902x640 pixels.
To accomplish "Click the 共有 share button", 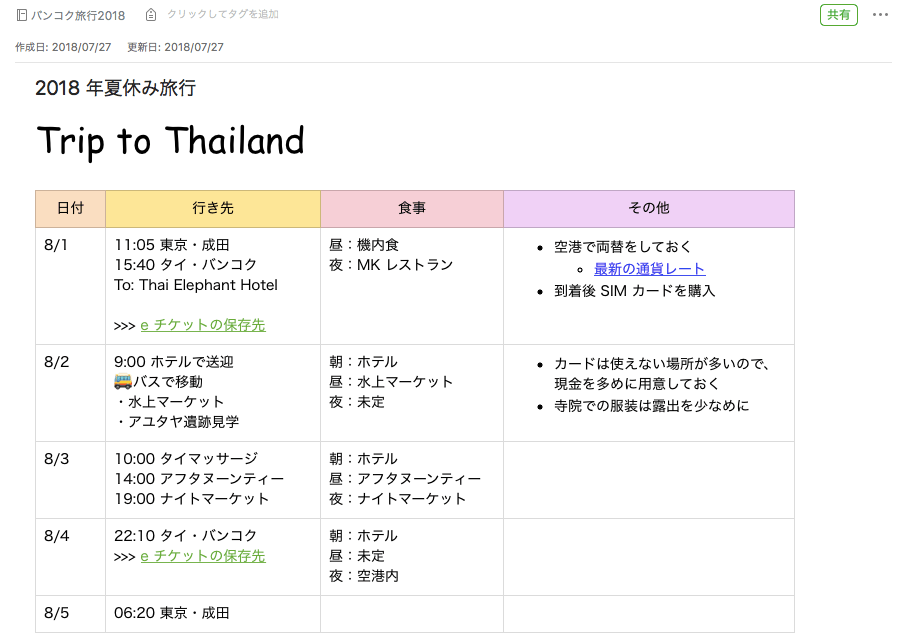I will (x=838, y=15).
